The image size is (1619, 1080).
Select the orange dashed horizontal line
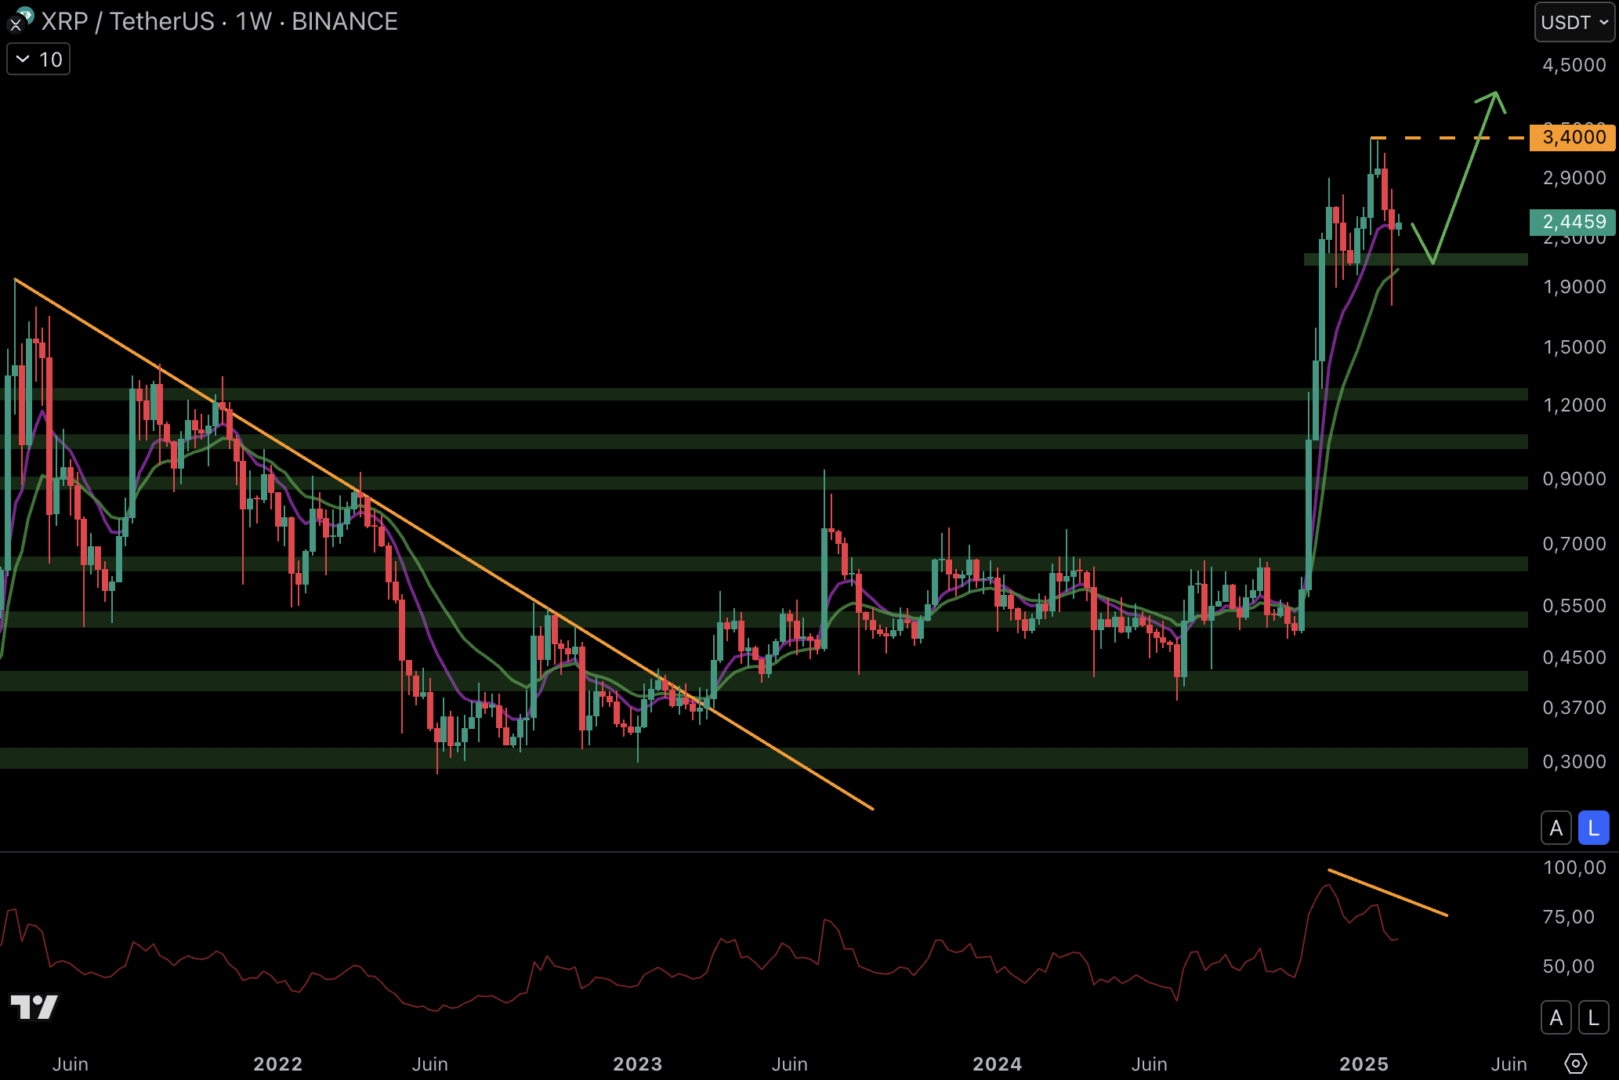[x=1450, y=137]
